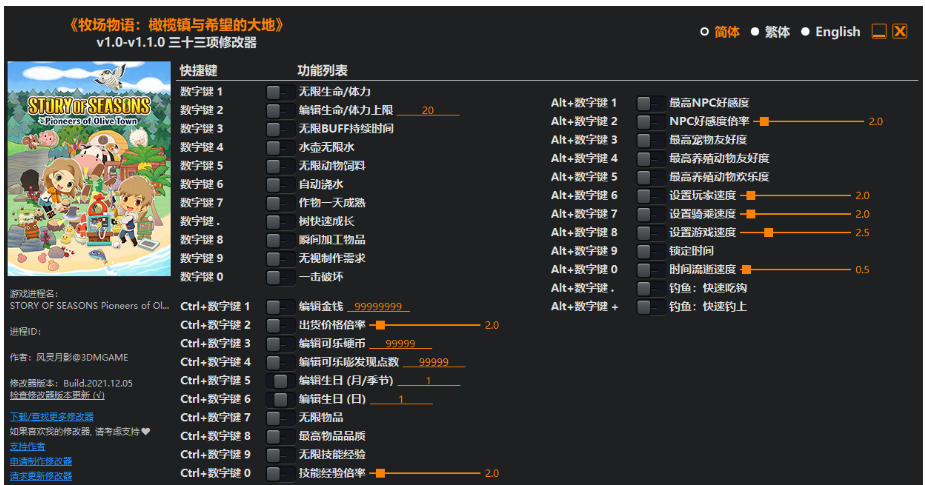Image resolution: width=925 pixels, height=485 pixels.
Task: Toggle 编辑生命/体力上限 switch
Action: tap(279, 110)
